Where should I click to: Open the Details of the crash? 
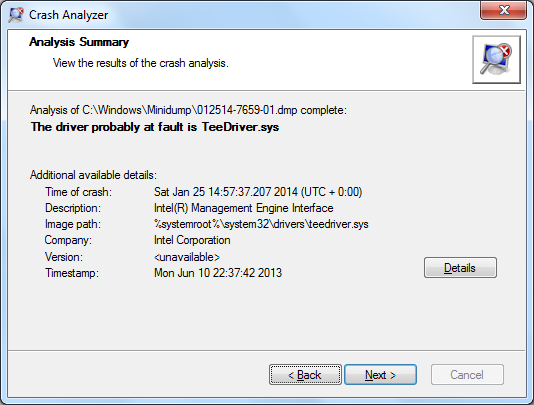pos(460,268)
